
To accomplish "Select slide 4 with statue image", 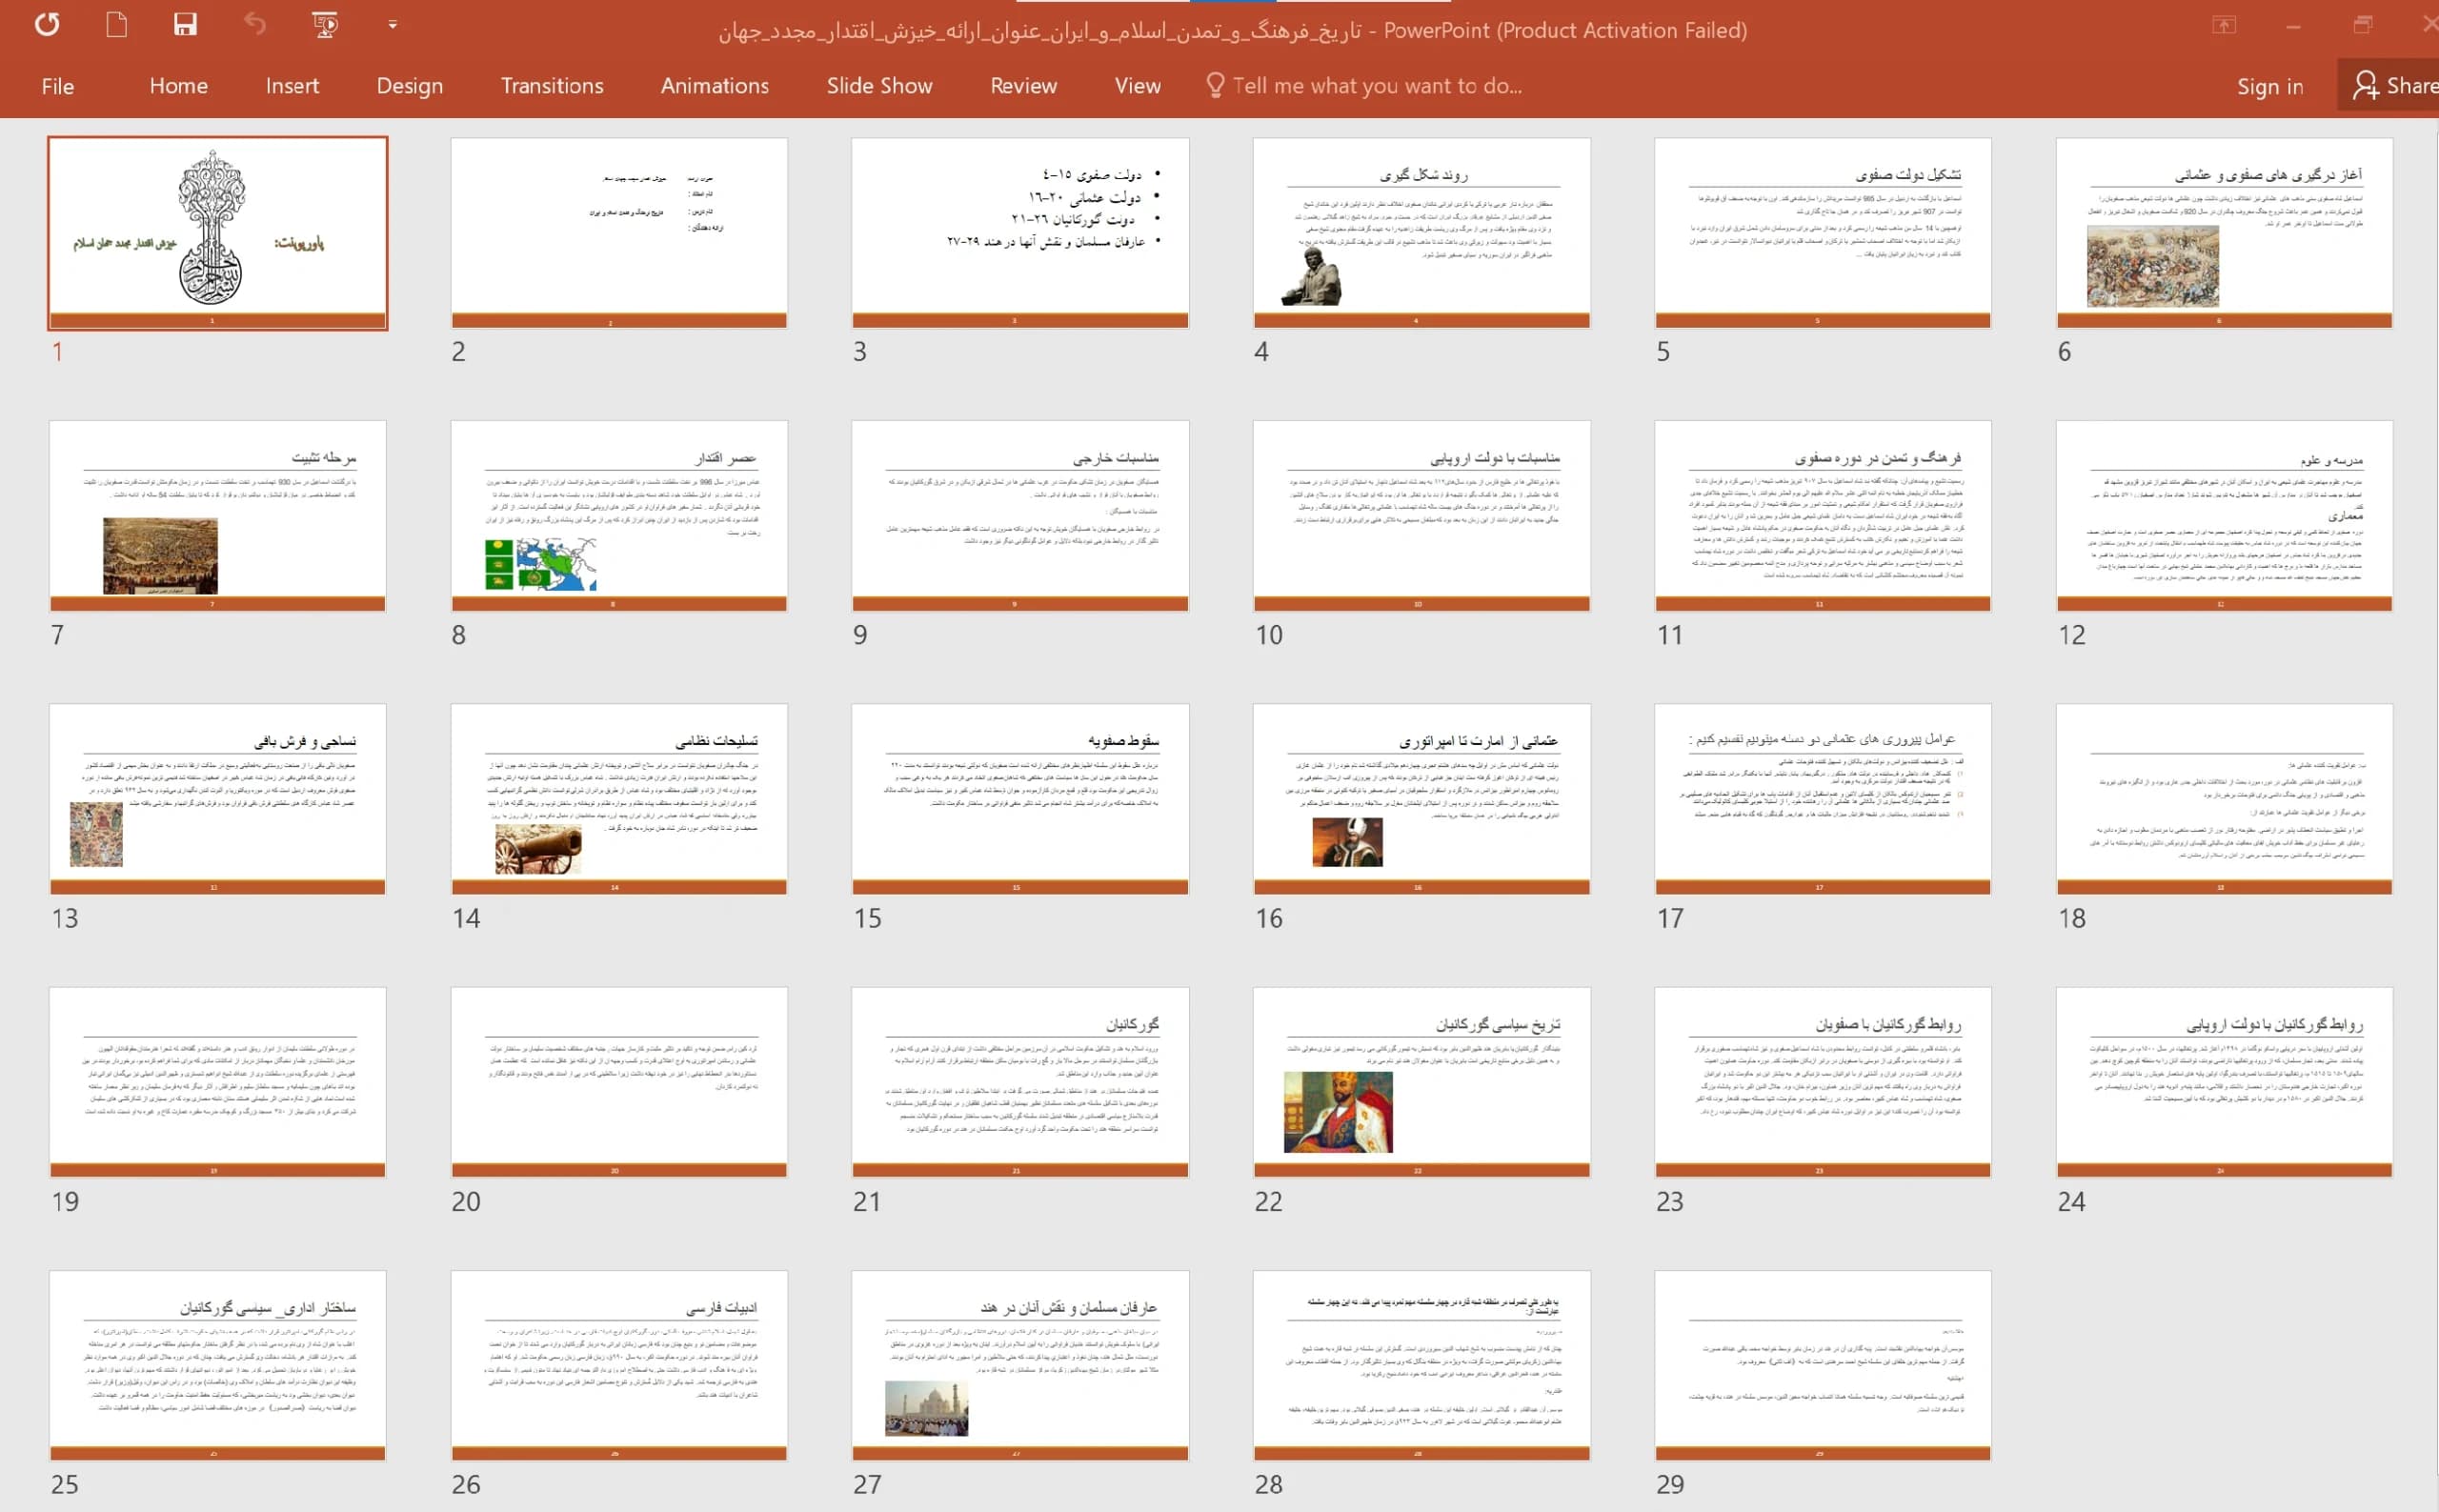I will tap(1421, 233).
